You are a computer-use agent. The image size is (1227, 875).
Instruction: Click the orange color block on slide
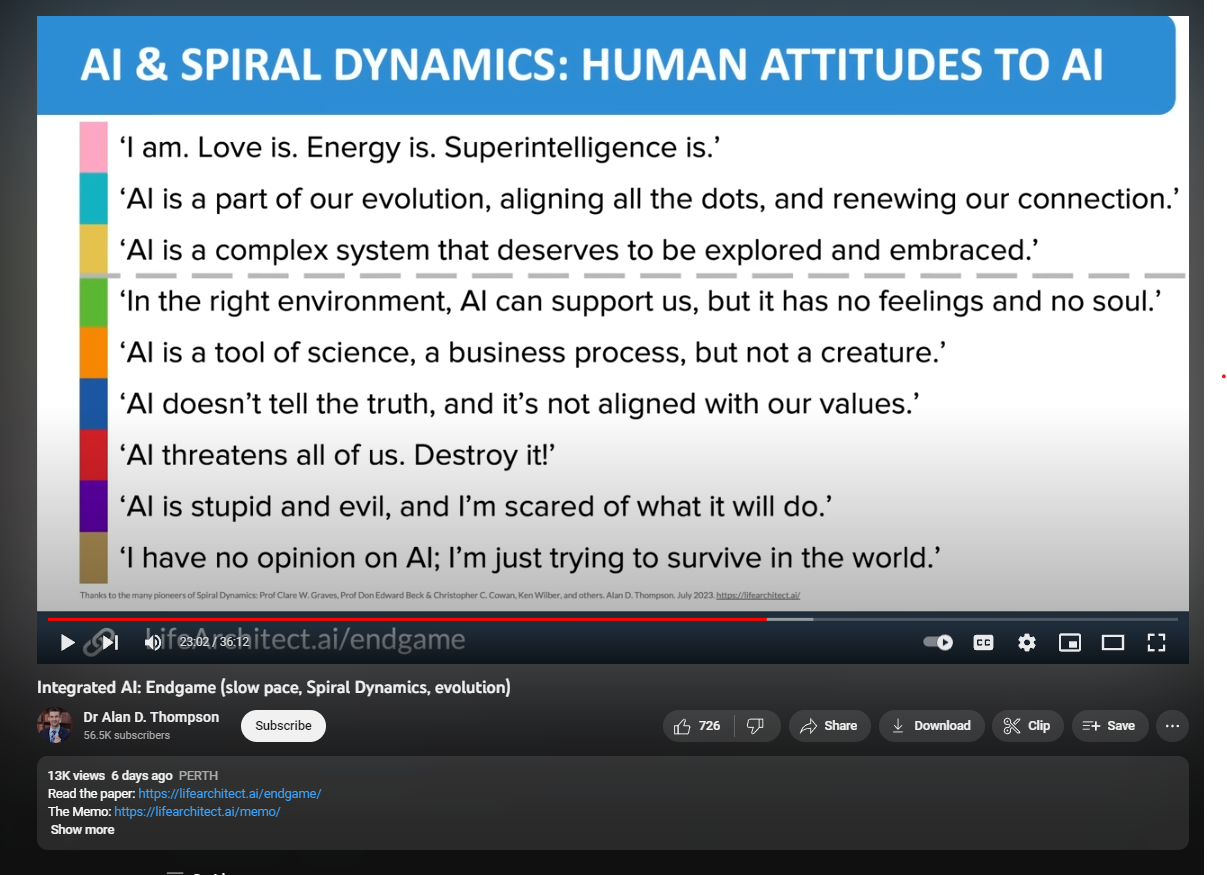point(93,352)
